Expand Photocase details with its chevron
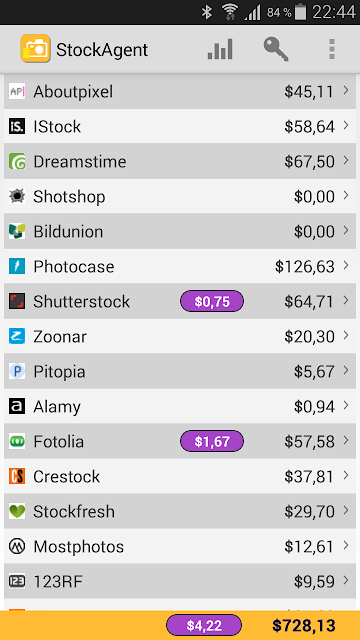360x640 pixels. (346, 266)
